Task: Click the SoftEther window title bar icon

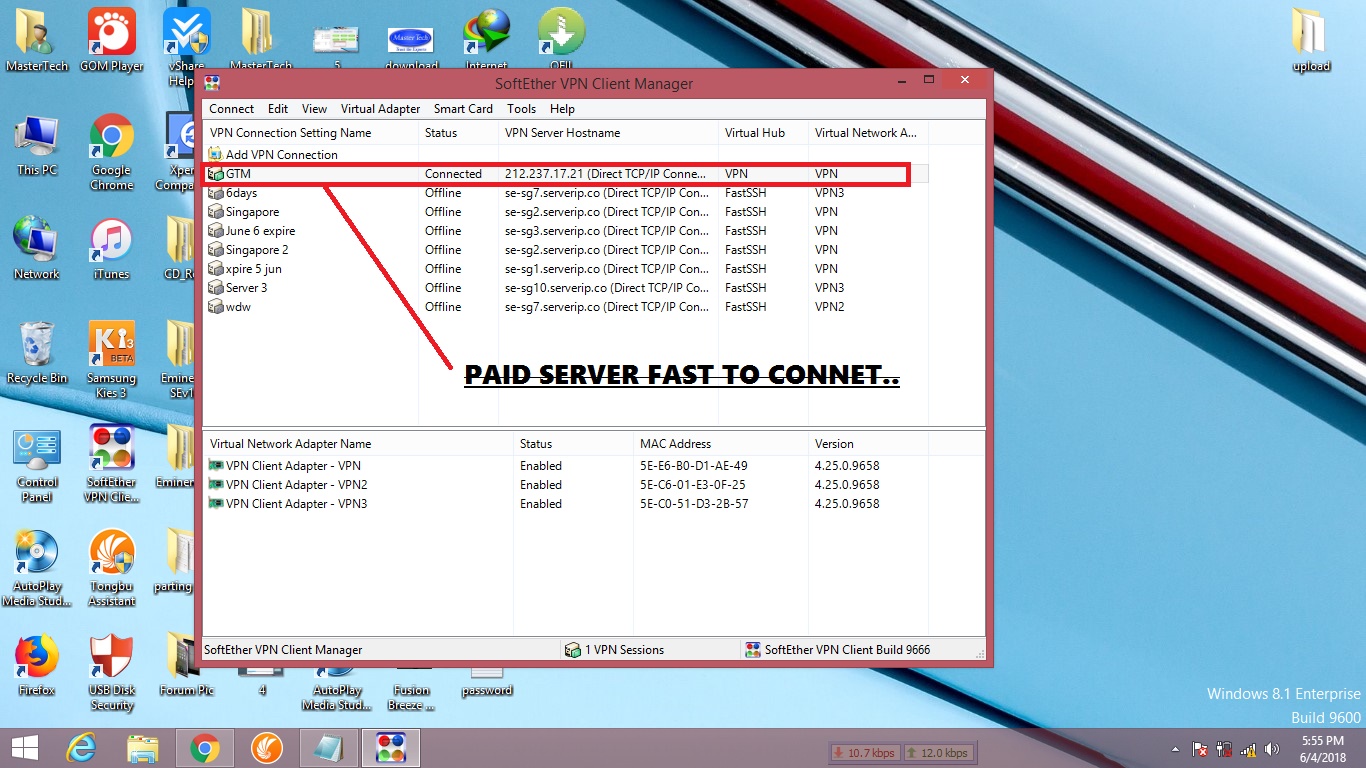Action: [x=212, y=83]
